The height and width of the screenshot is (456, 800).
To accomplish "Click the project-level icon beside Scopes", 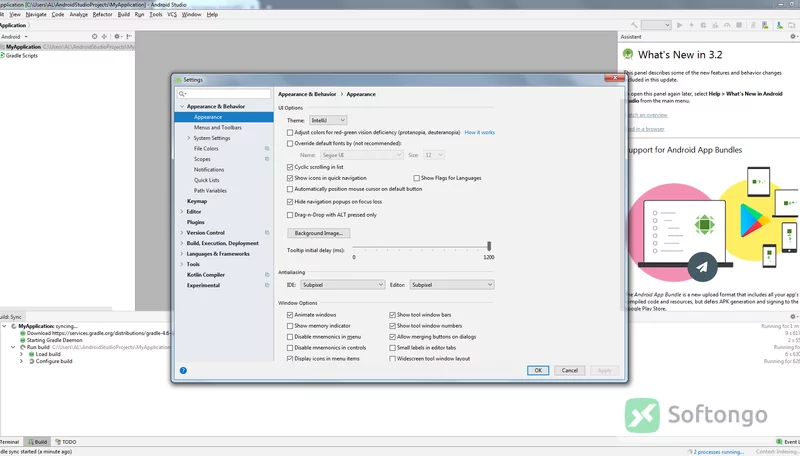I will point(267,159).
